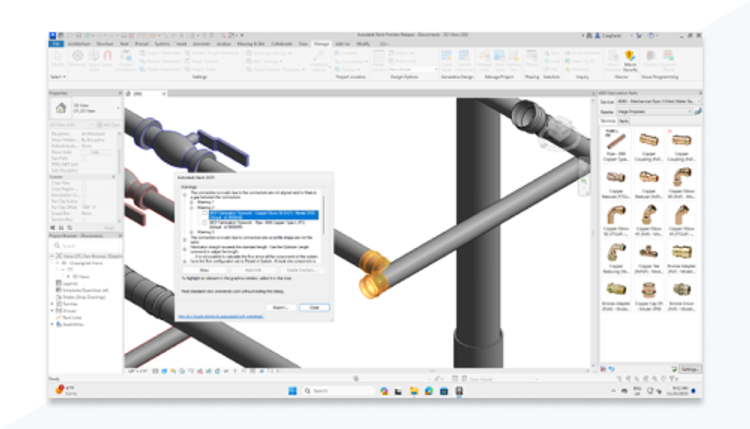750x429 pixels.
Task: Click the palette tool icon beside Palette dropdown
Action: pyautogui.click(x=698, y=111)
